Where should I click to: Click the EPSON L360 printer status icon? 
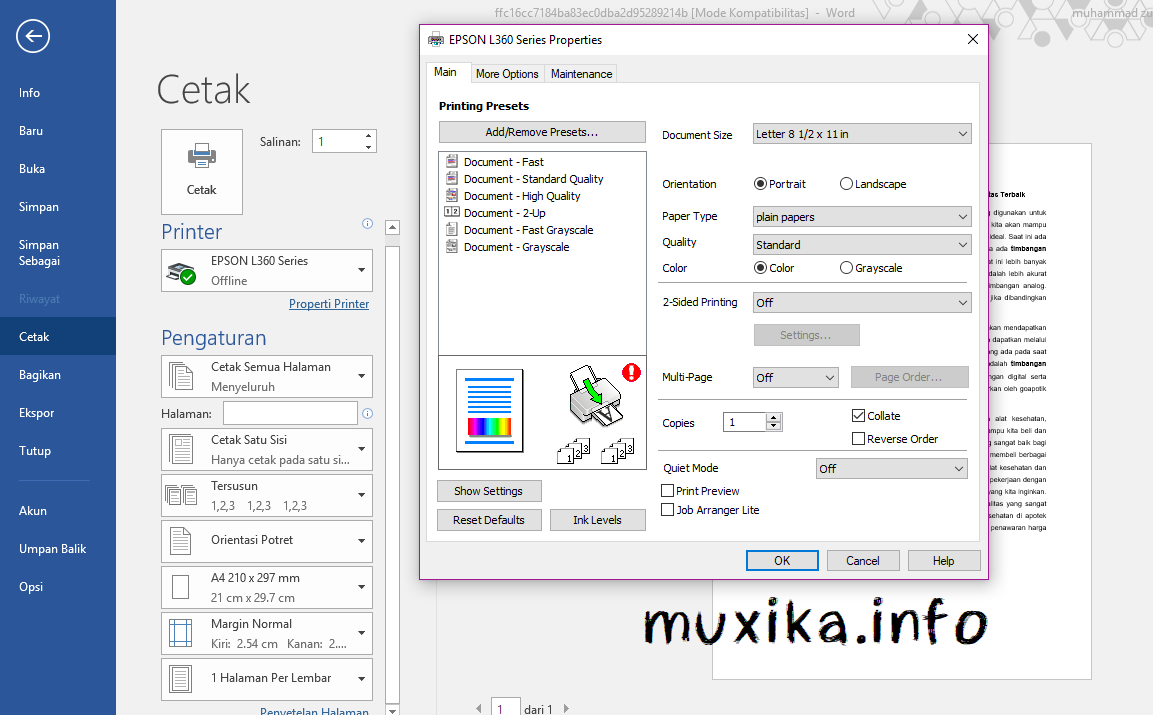click(x=182, y=272)
